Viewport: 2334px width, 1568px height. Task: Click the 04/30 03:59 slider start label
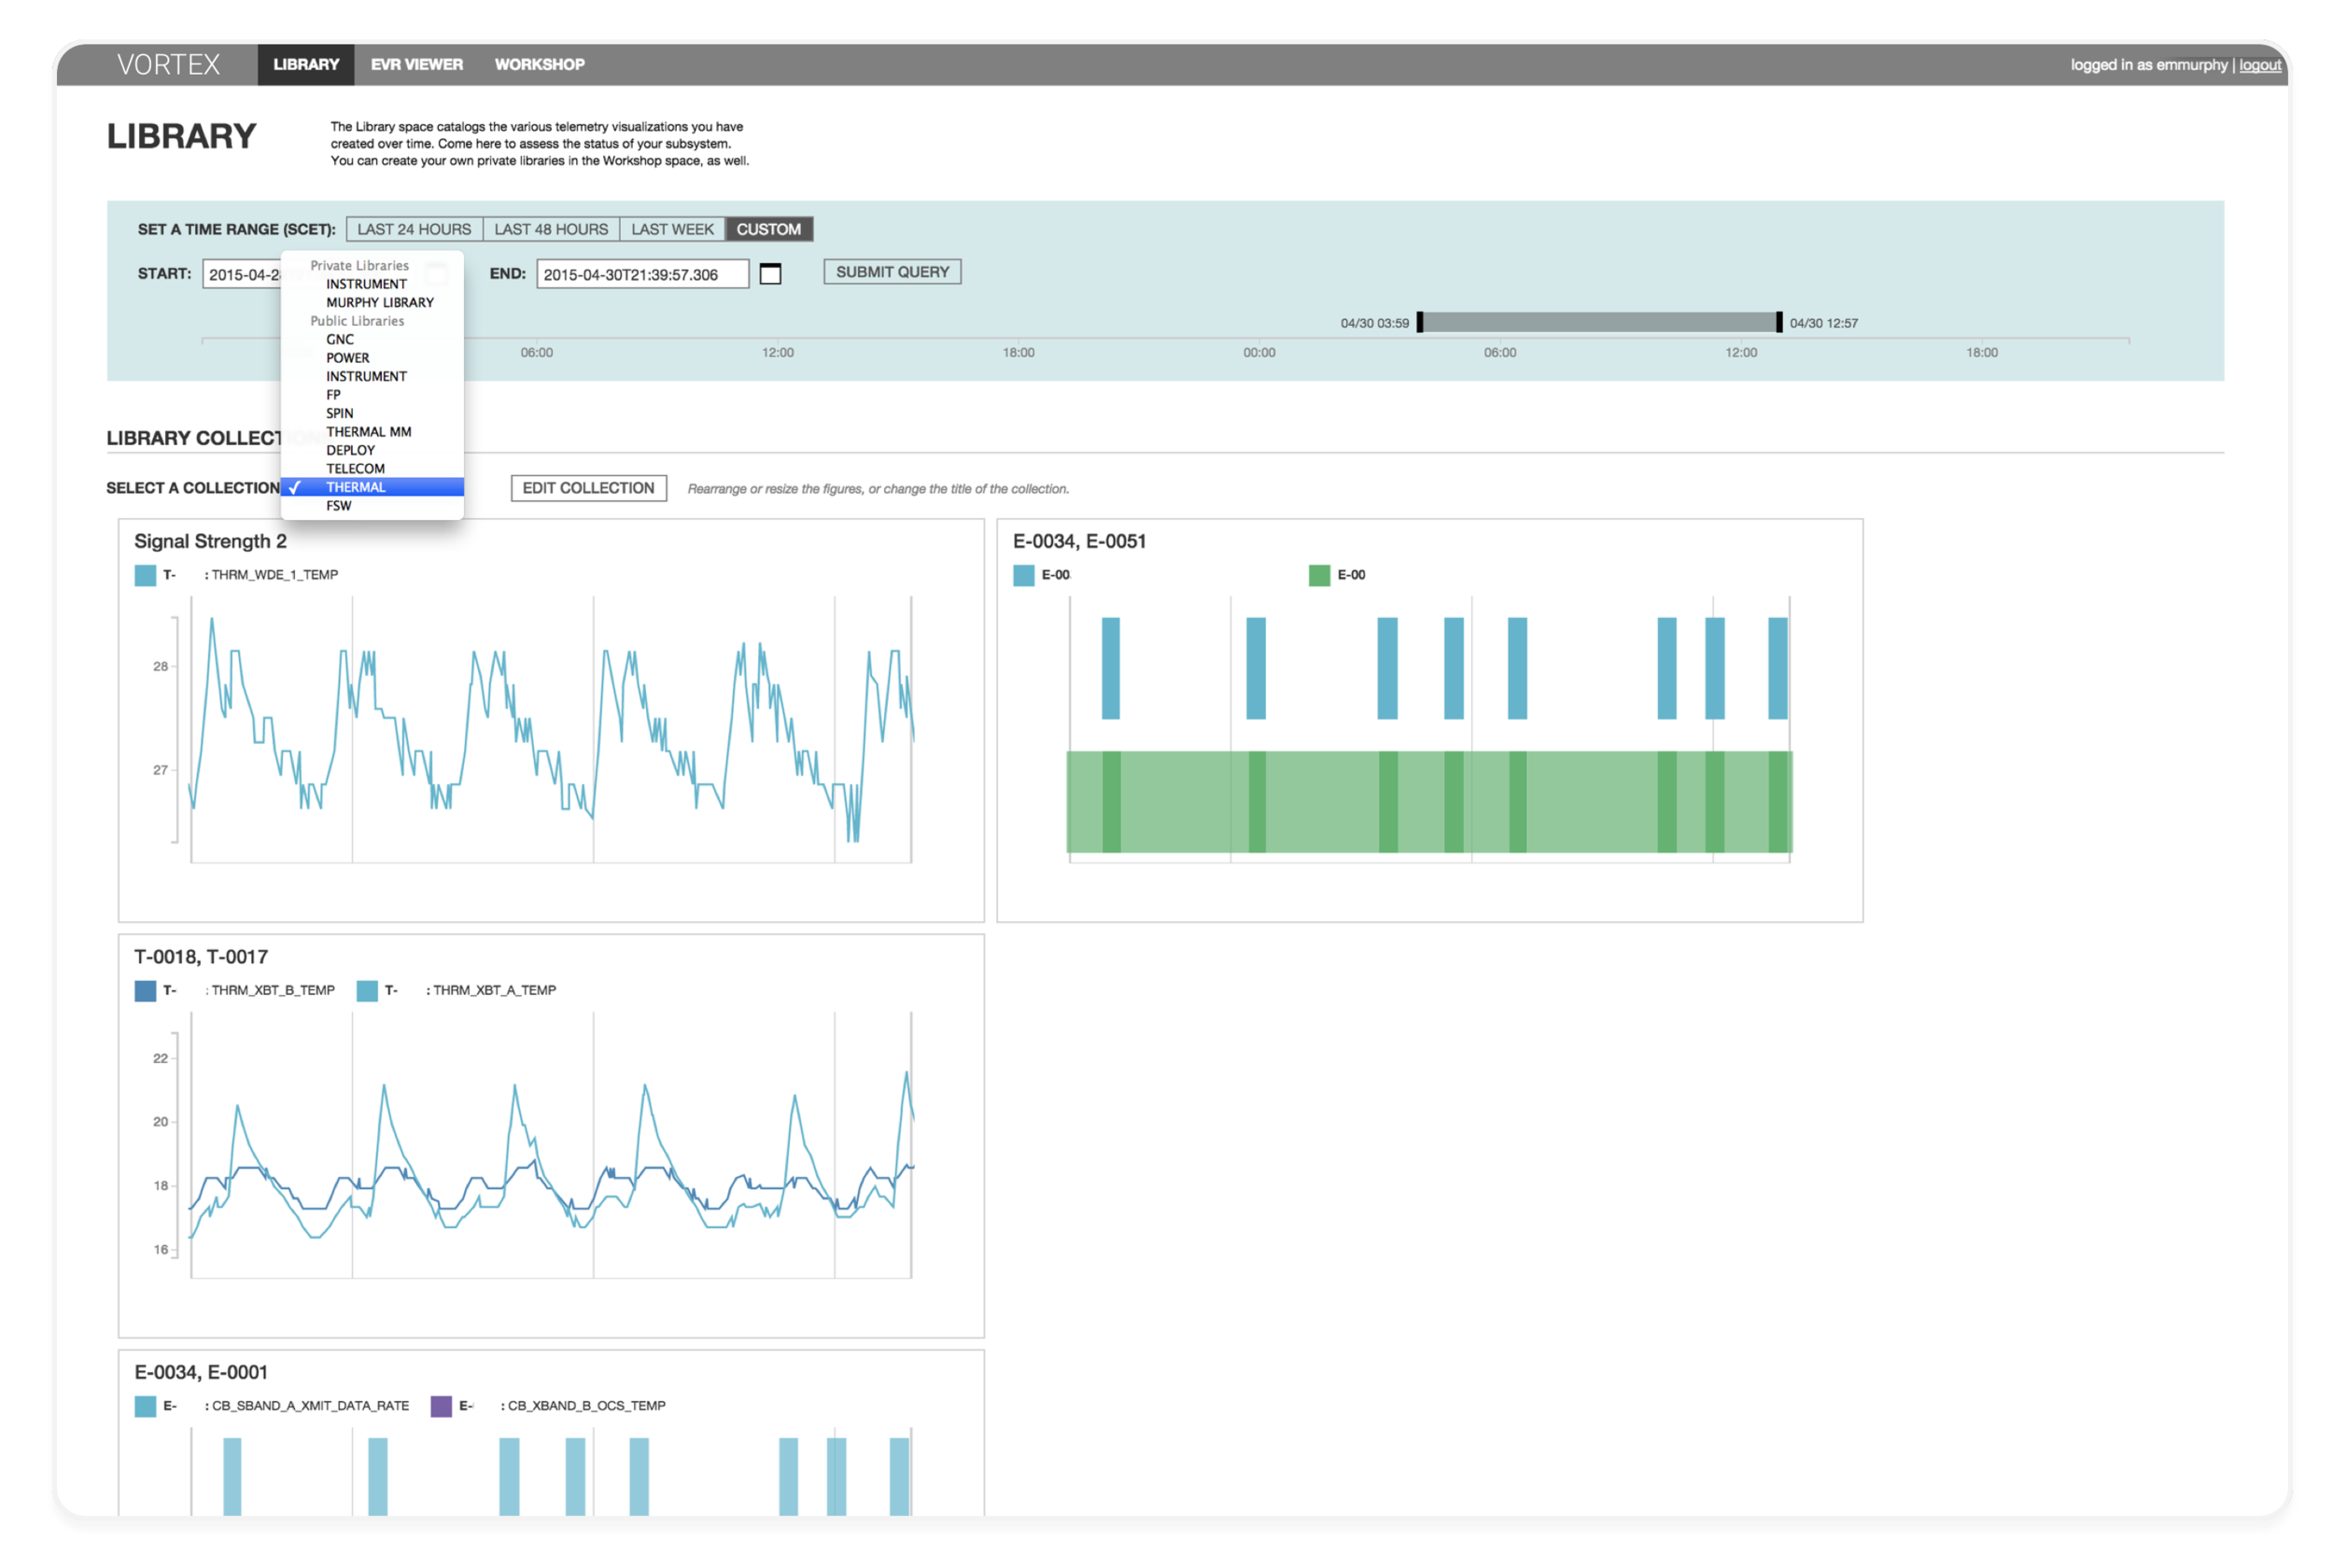1374,323
